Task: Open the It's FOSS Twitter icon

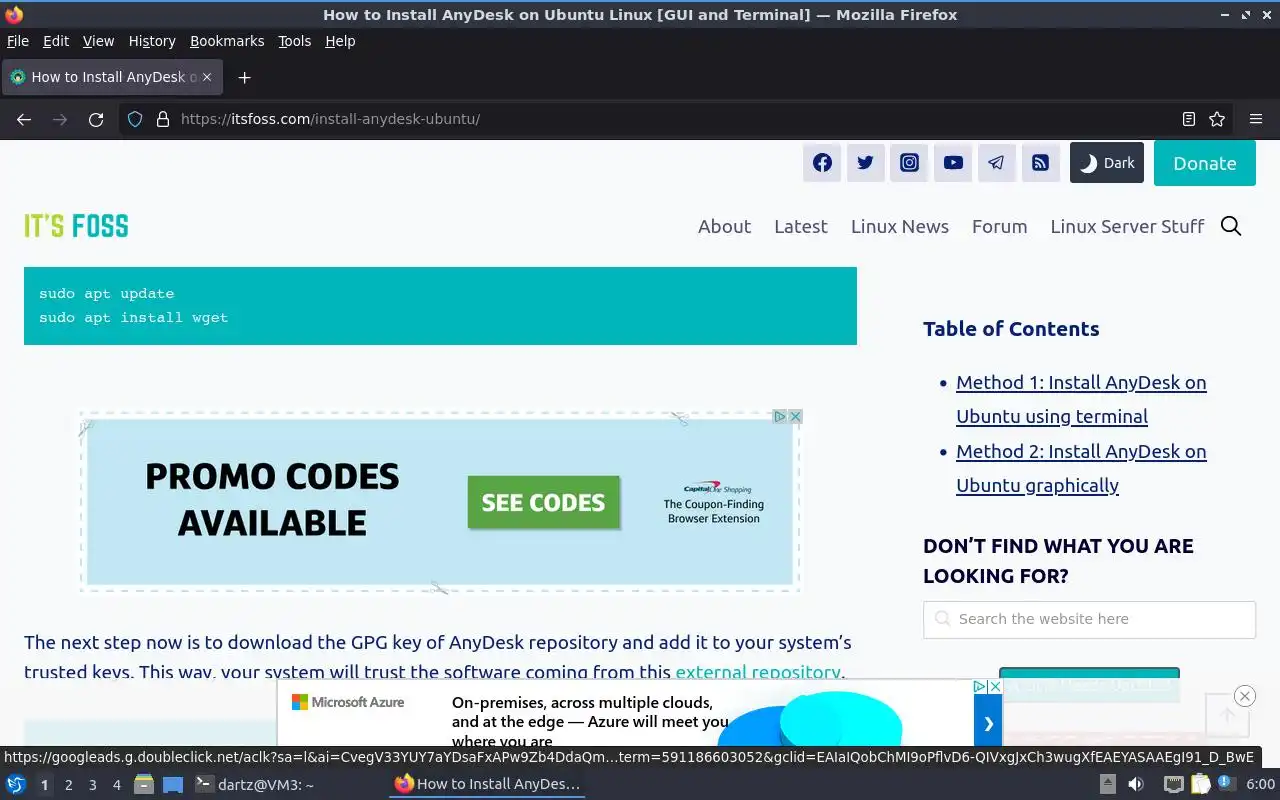Action: point(866,163)
